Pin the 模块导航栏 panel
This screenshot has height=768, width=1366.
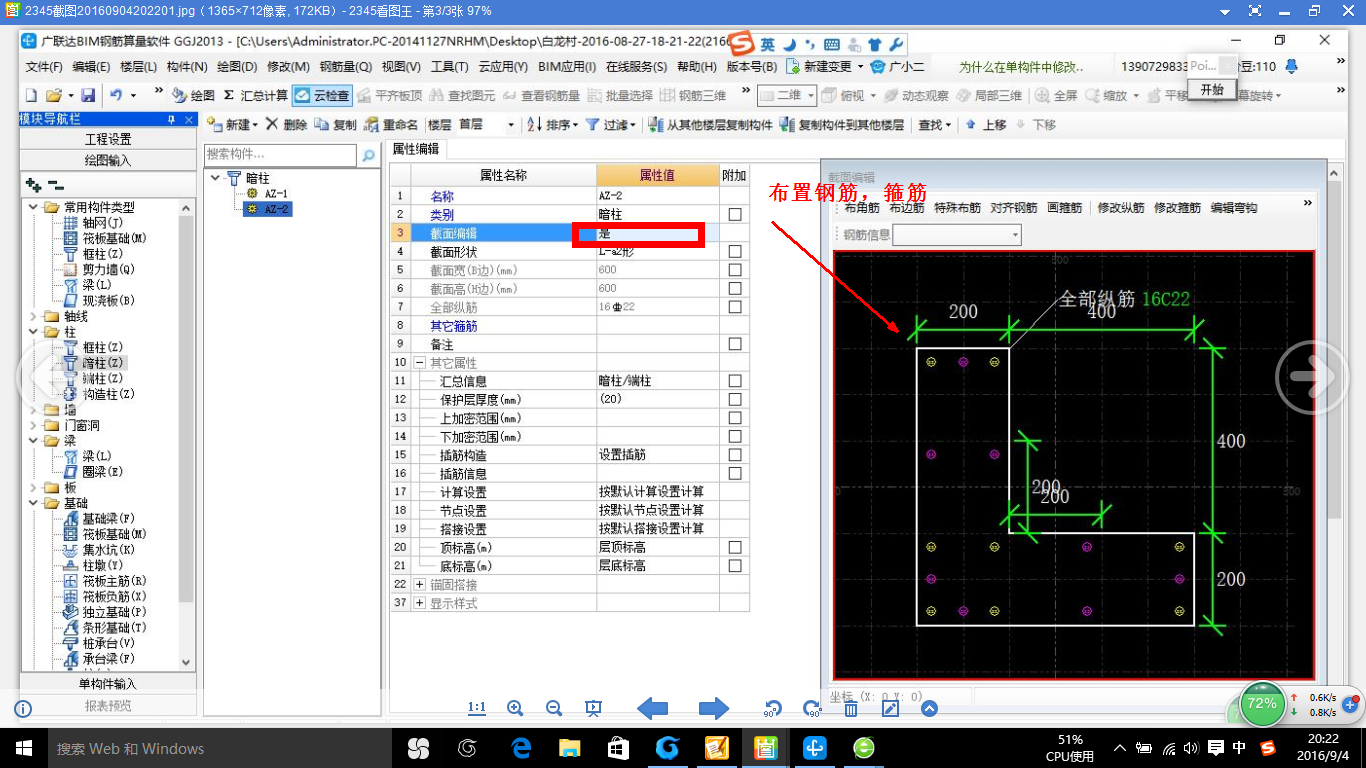tap(171, 119)
